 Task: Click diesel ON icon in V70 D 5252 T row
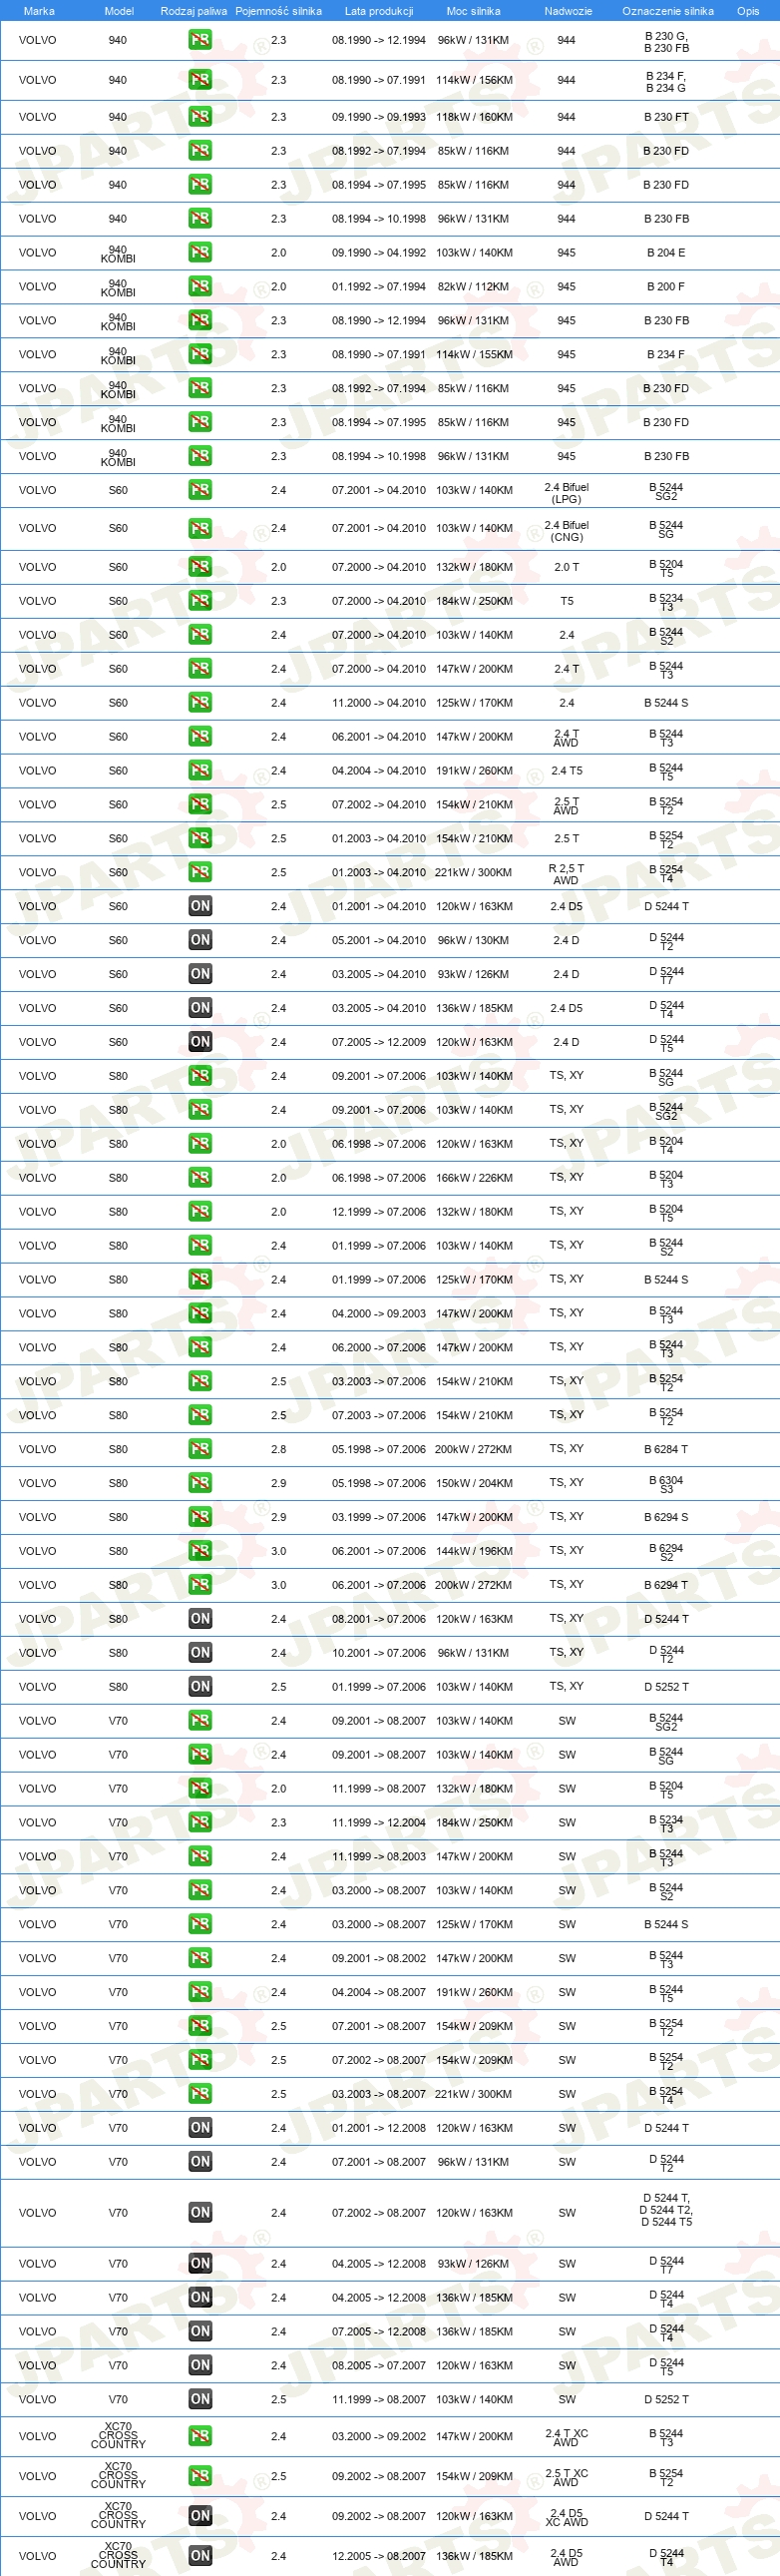[x=200, y=2399]
